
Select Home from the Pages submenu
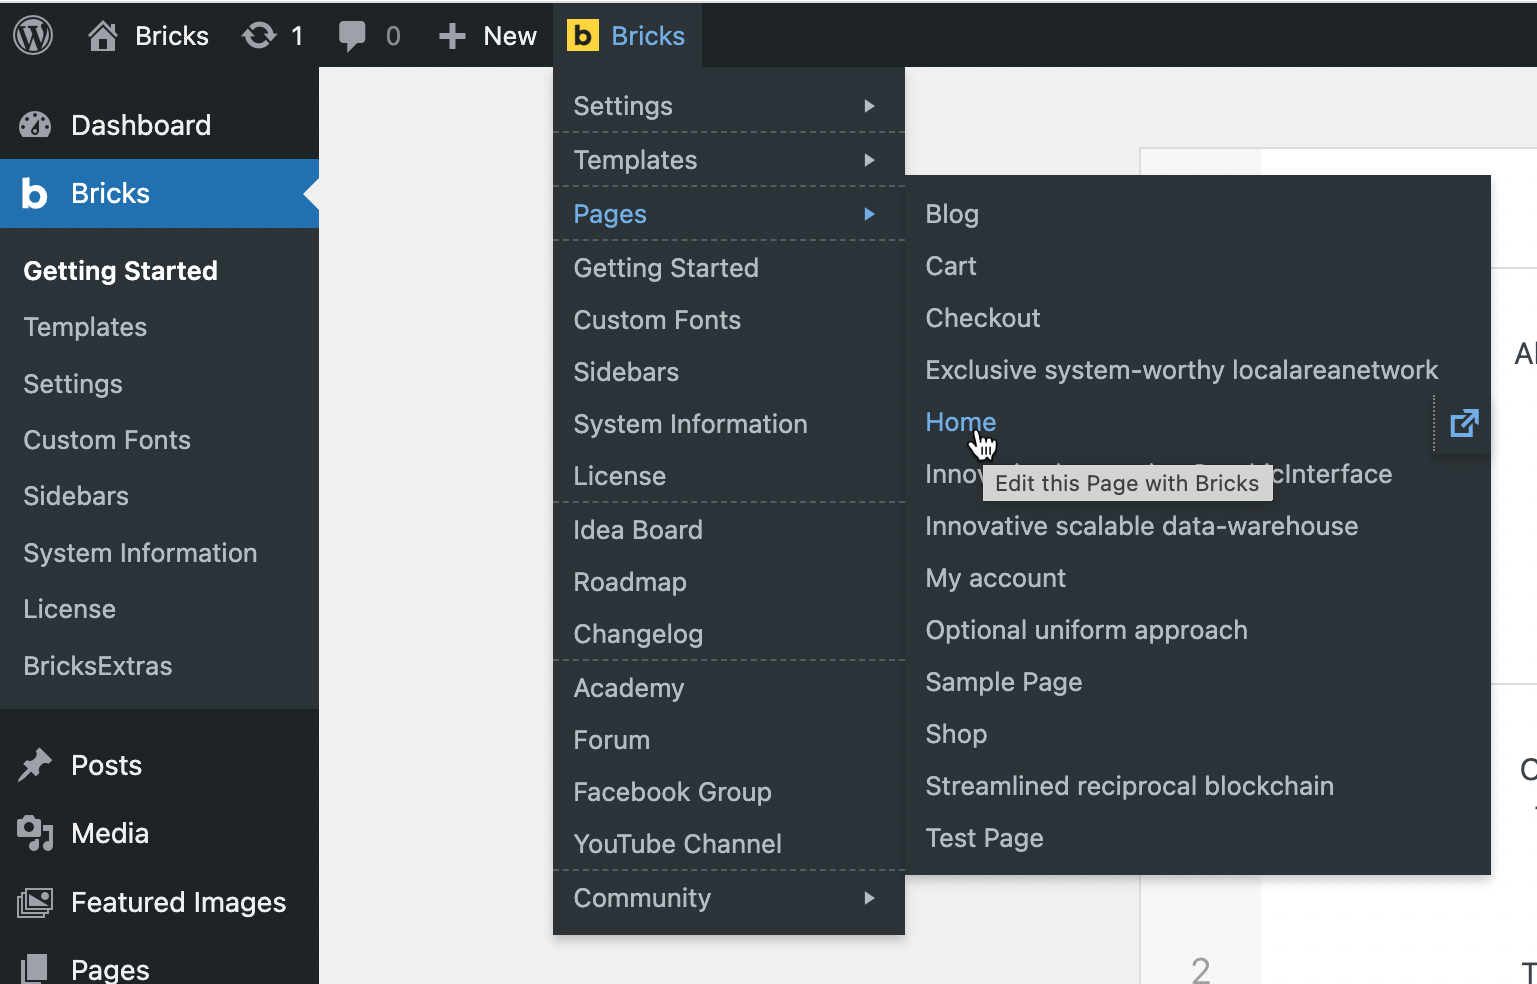pos(960,422)
